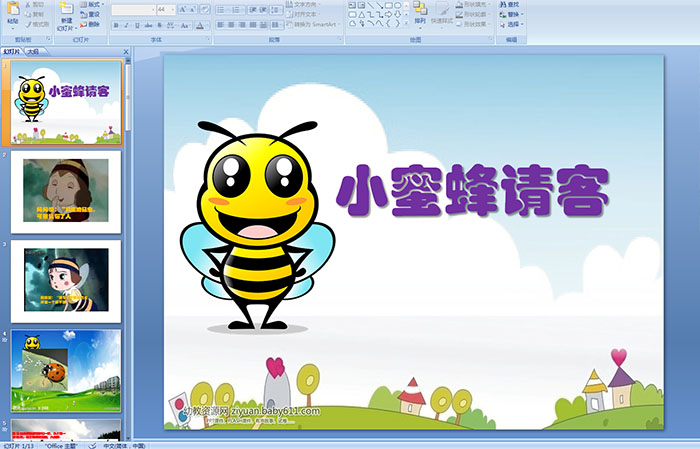The width and height of the screenshot is (700, 449).
Task: Toggle Center text alignment
Action: [231, 25]
